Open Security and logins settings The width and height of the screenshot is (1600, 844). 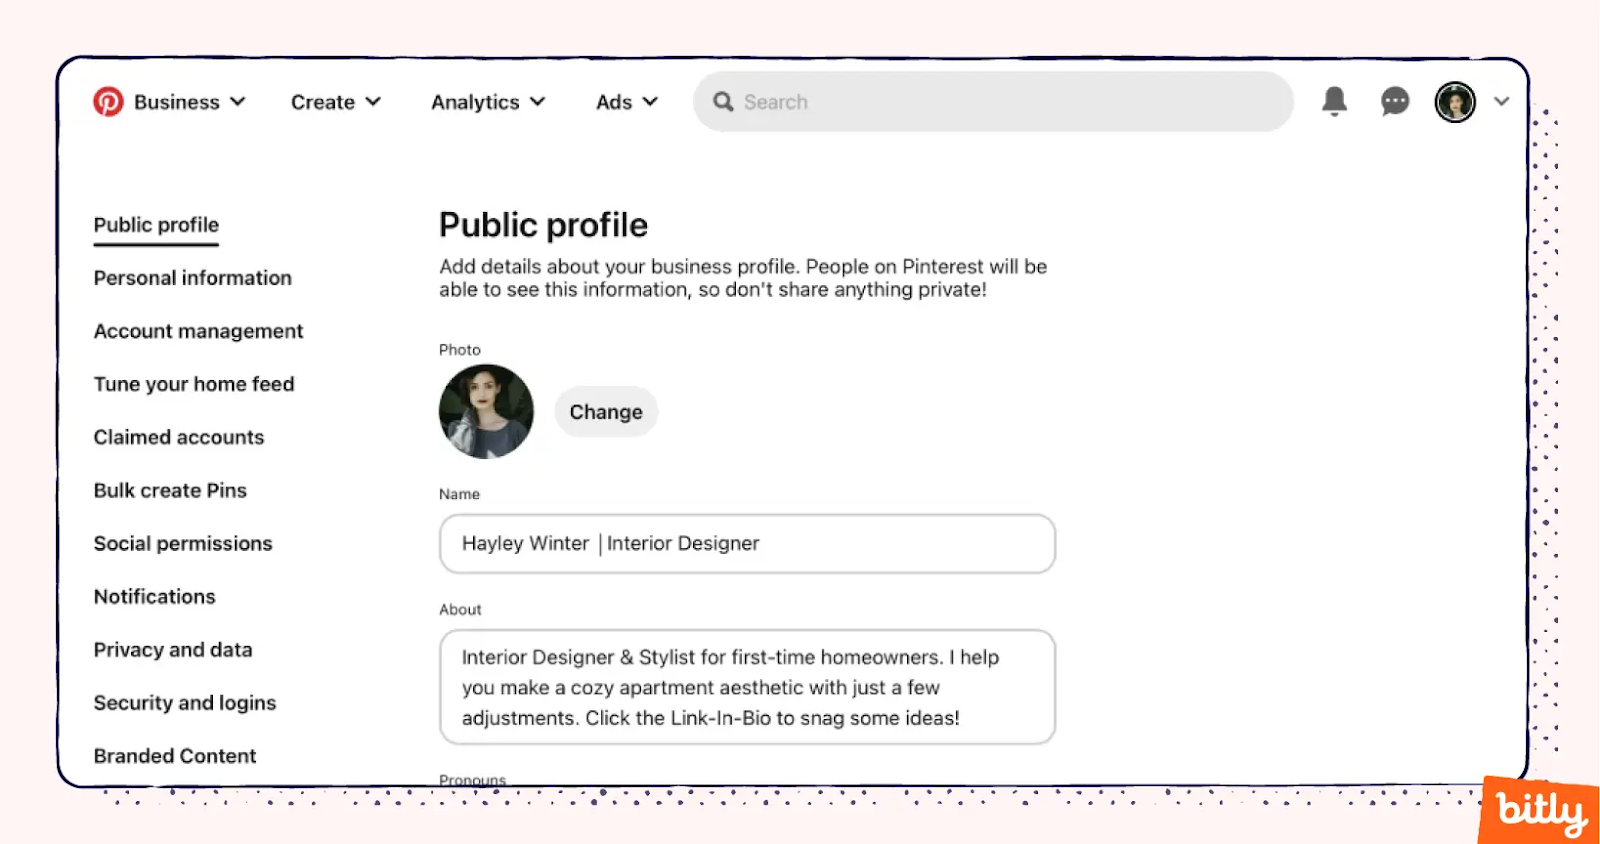185,703
